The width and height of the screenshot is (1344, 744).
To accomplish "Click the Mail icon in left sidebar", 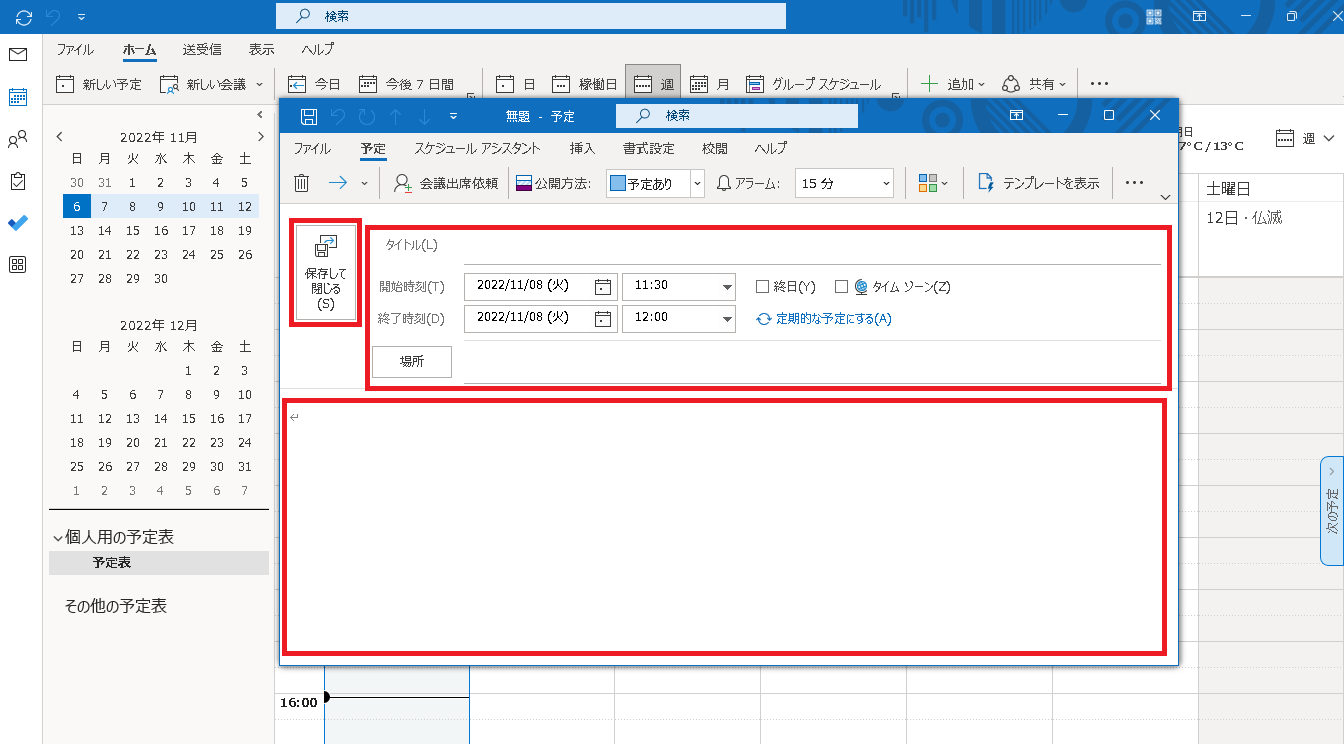I will click(x=18, y=54).
